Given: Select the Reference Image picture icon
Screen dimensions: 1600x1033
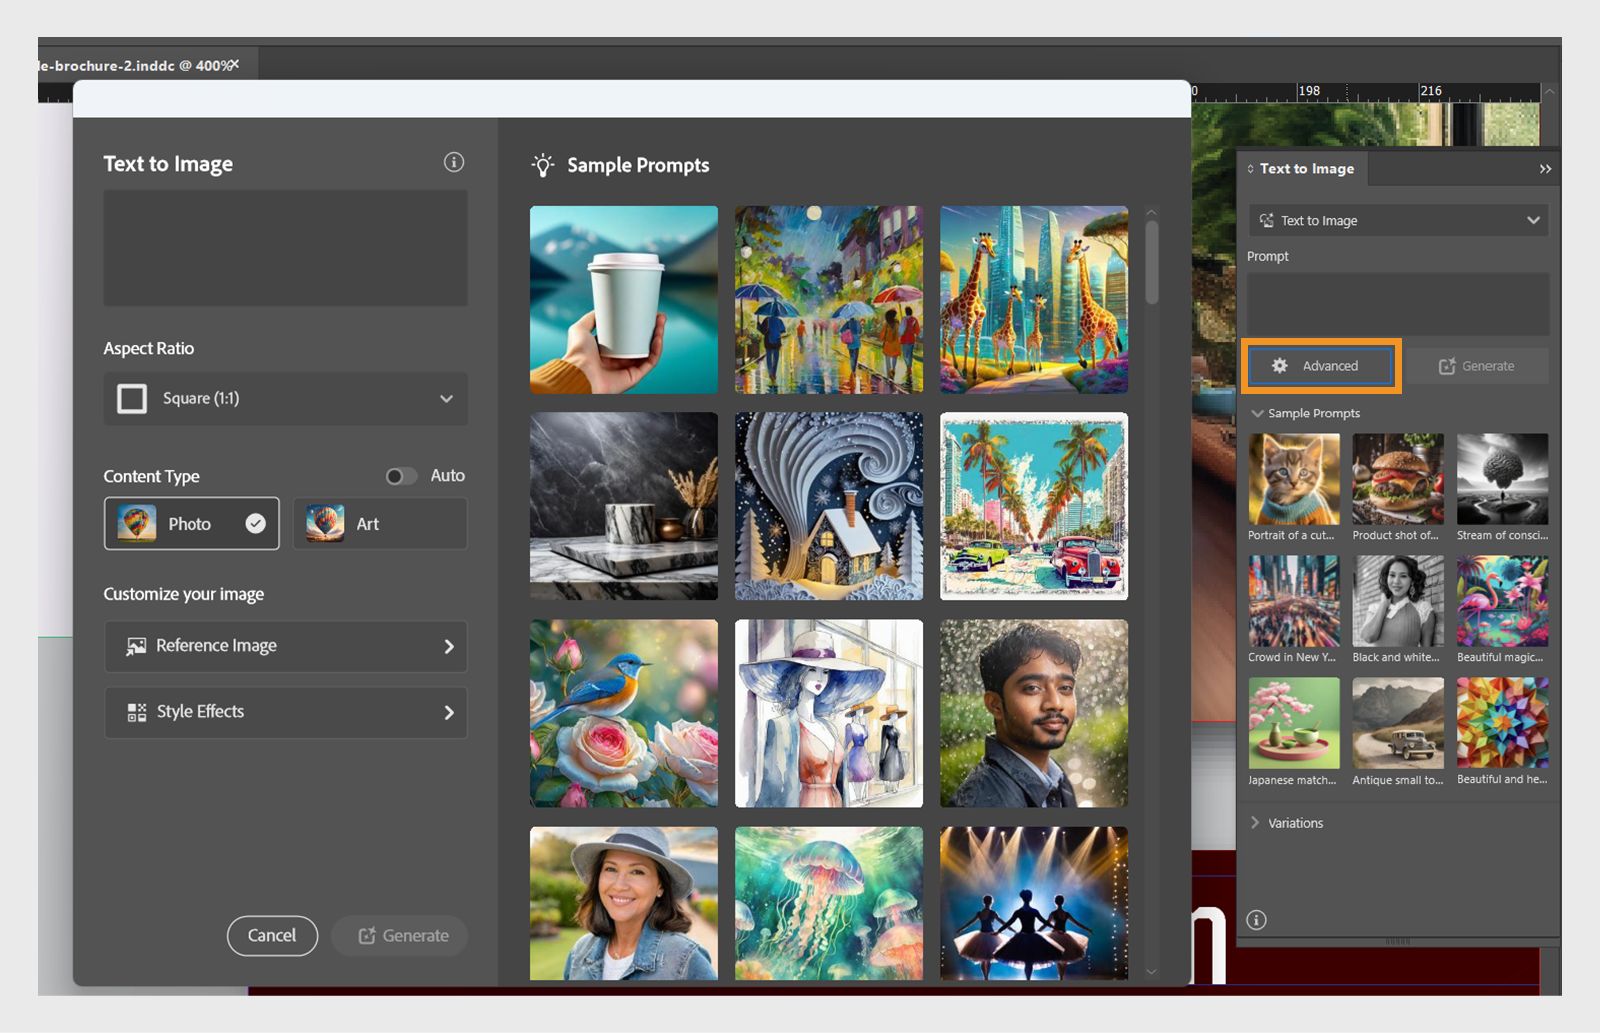Looking at the screenshot, I should pyautogui.click(x=135, y=646).
